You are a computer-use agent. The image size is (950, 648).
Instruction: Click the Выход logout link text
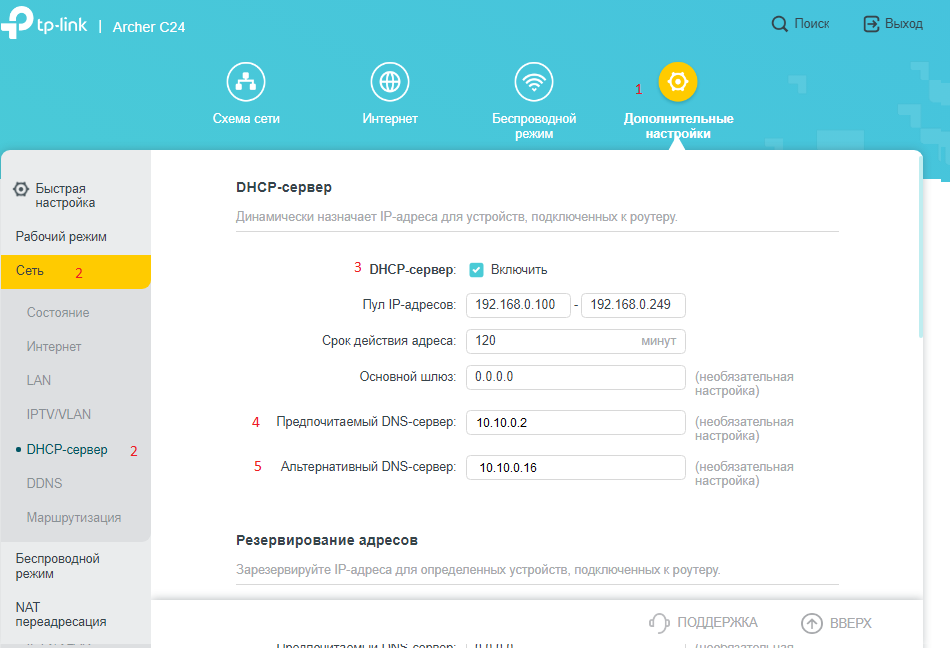pyautogui.click(x=904, y=24)
